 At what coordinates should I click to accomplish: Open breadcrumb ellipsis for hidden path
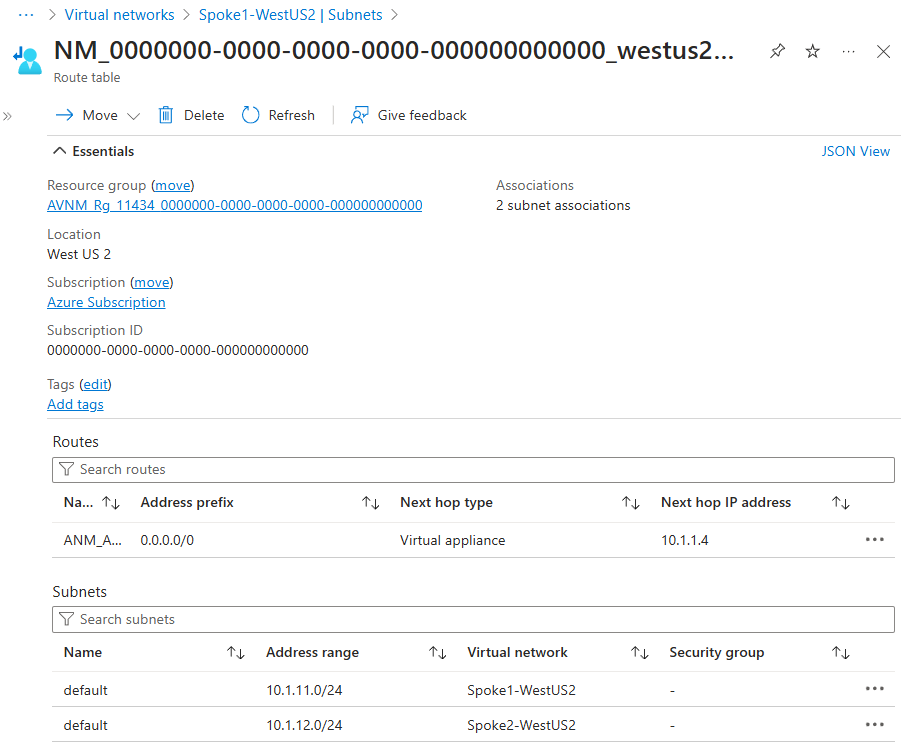pyautogui.click(x=26, y=15)
